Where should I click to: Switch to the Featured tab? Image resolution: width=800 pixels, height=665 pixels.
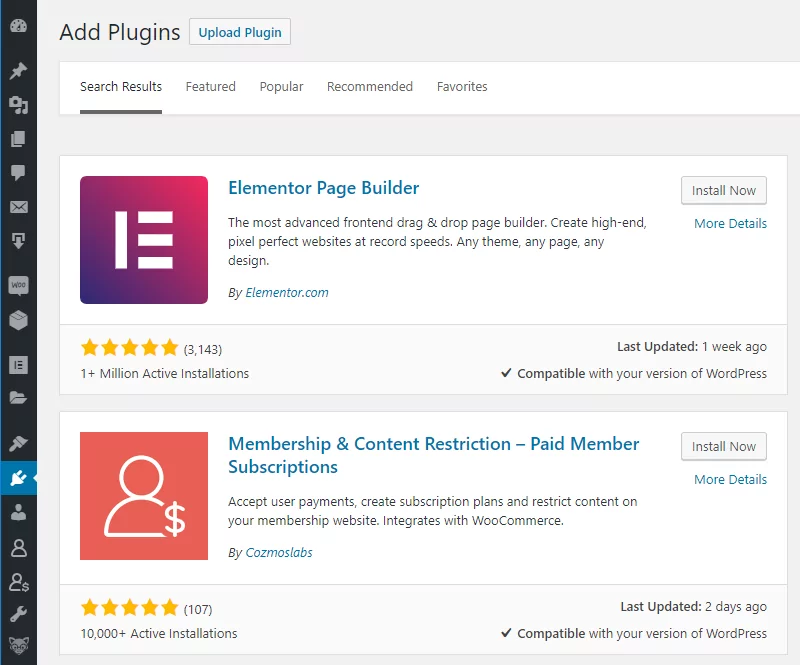point(210,87)
